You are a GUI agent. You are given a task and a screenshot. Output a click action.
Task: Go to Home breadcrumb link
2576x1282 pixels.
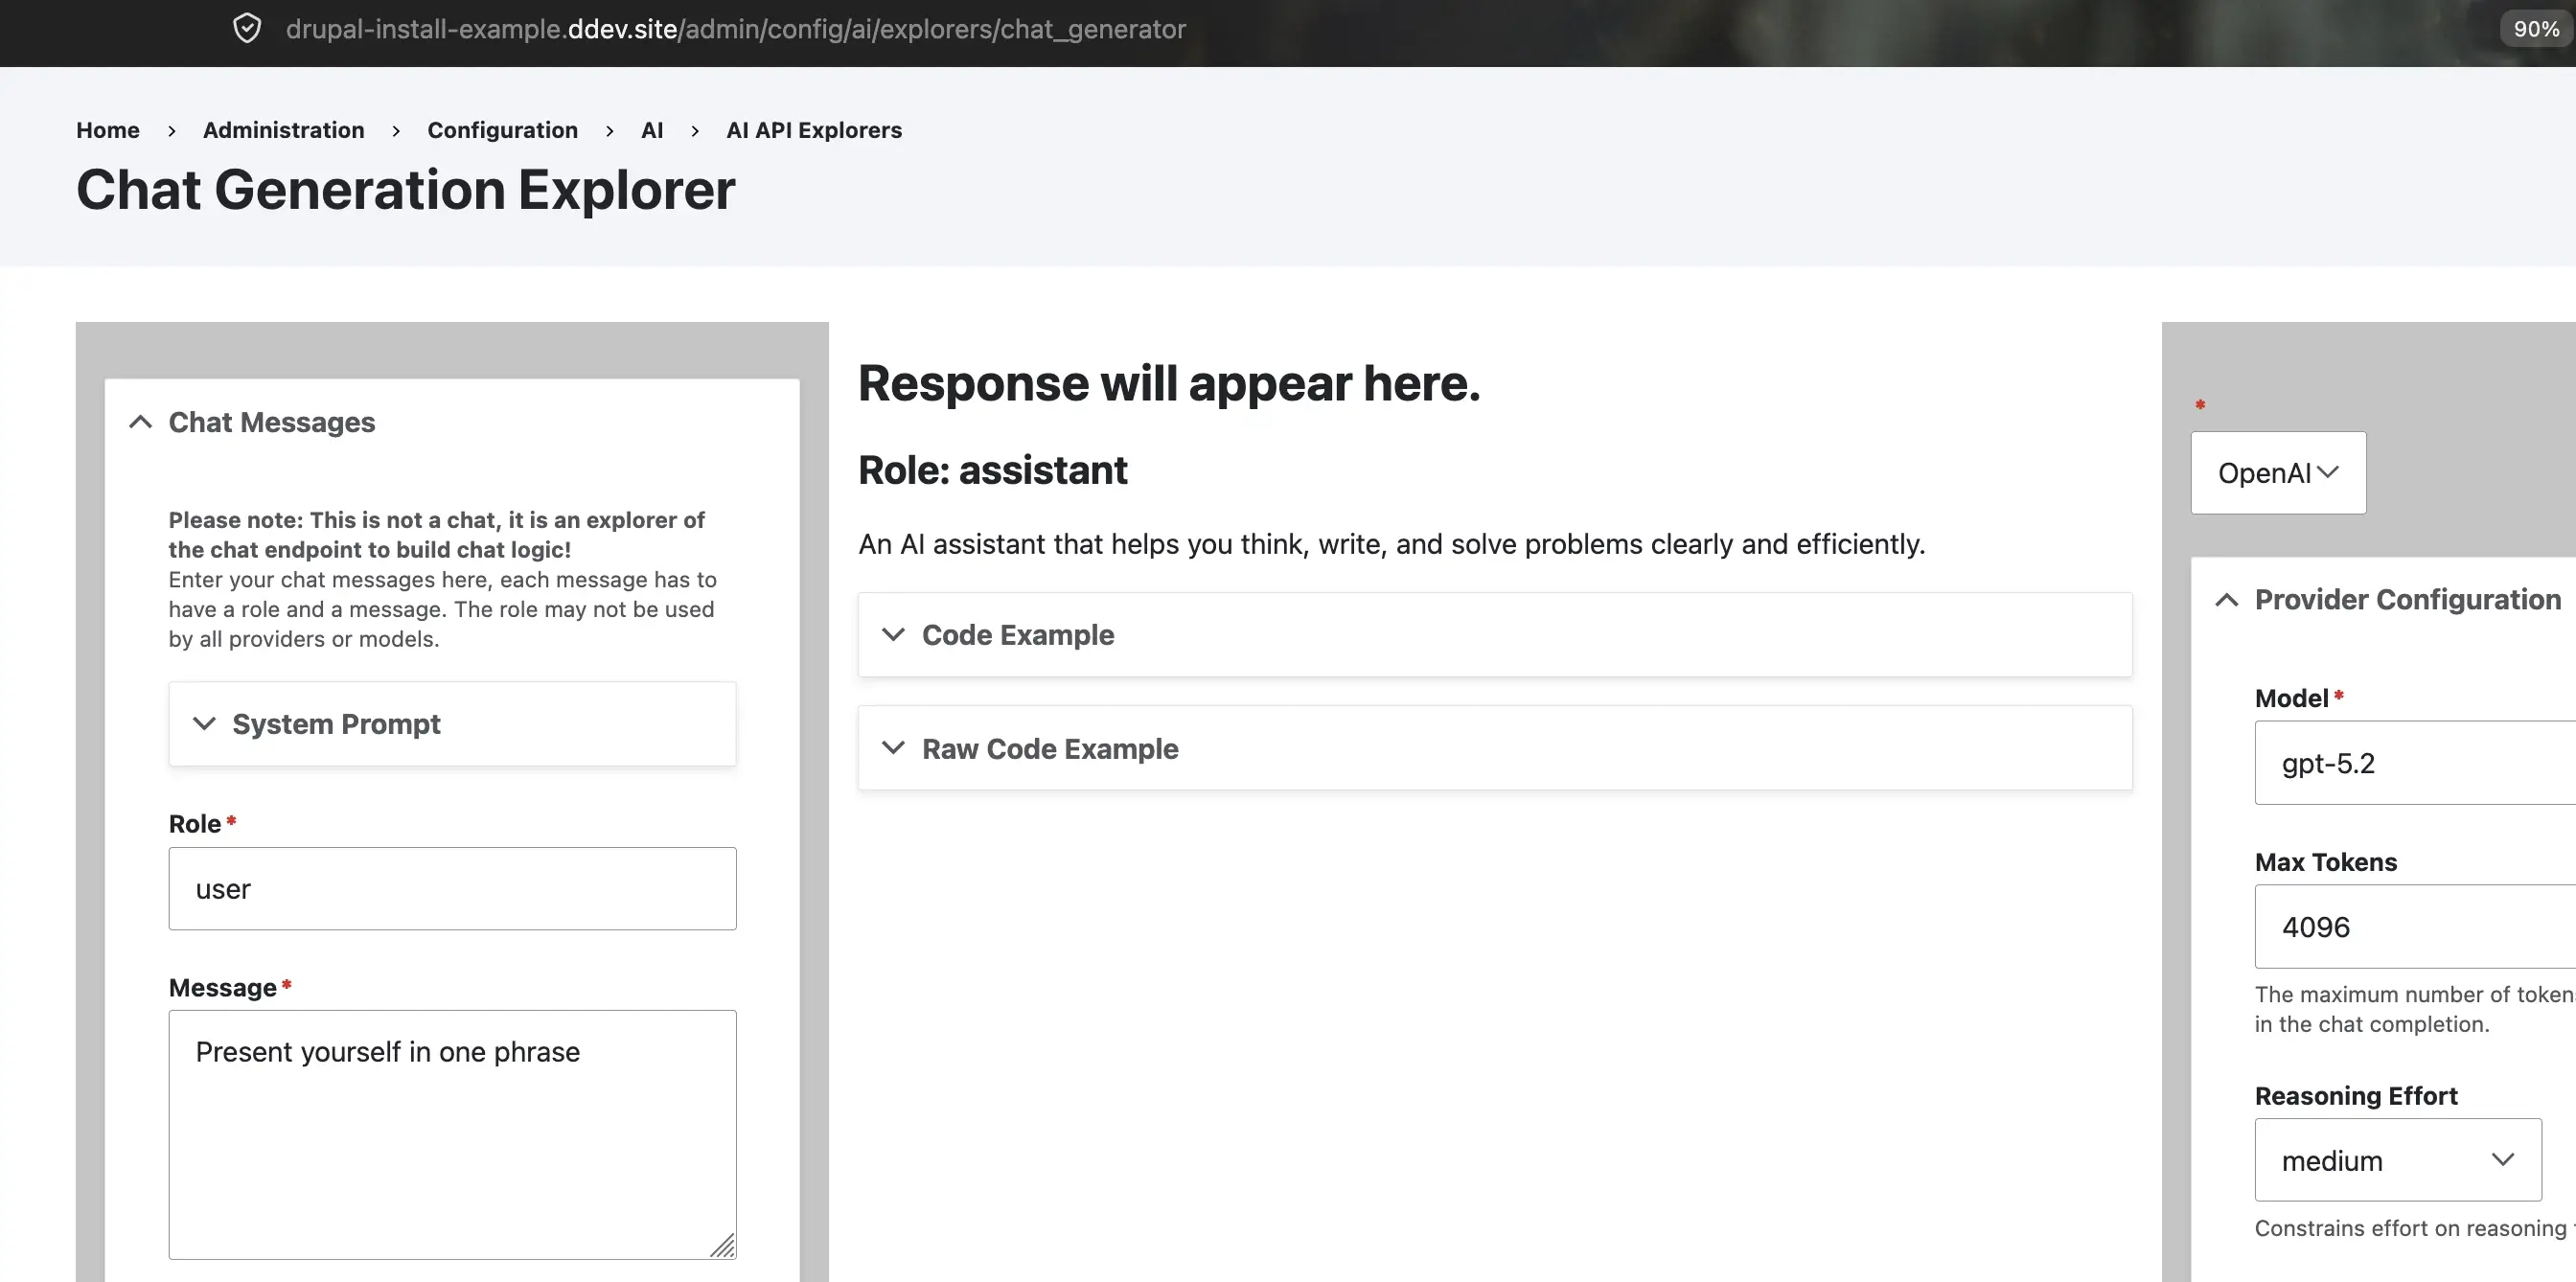[108, 130]
